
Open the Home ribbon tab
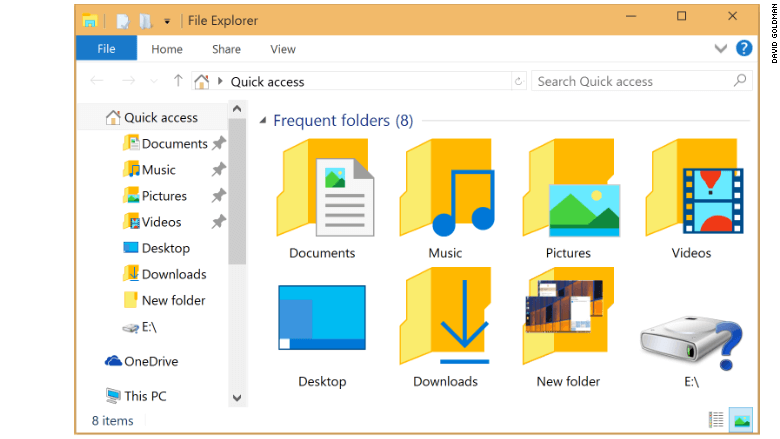pos(167,49)
